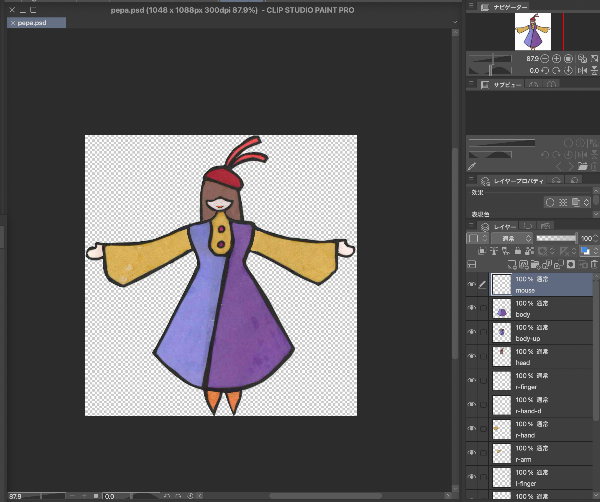Click the Navigator preview thumbnail
This screenshot has width=600, height=502.
(x=532, y=32)
